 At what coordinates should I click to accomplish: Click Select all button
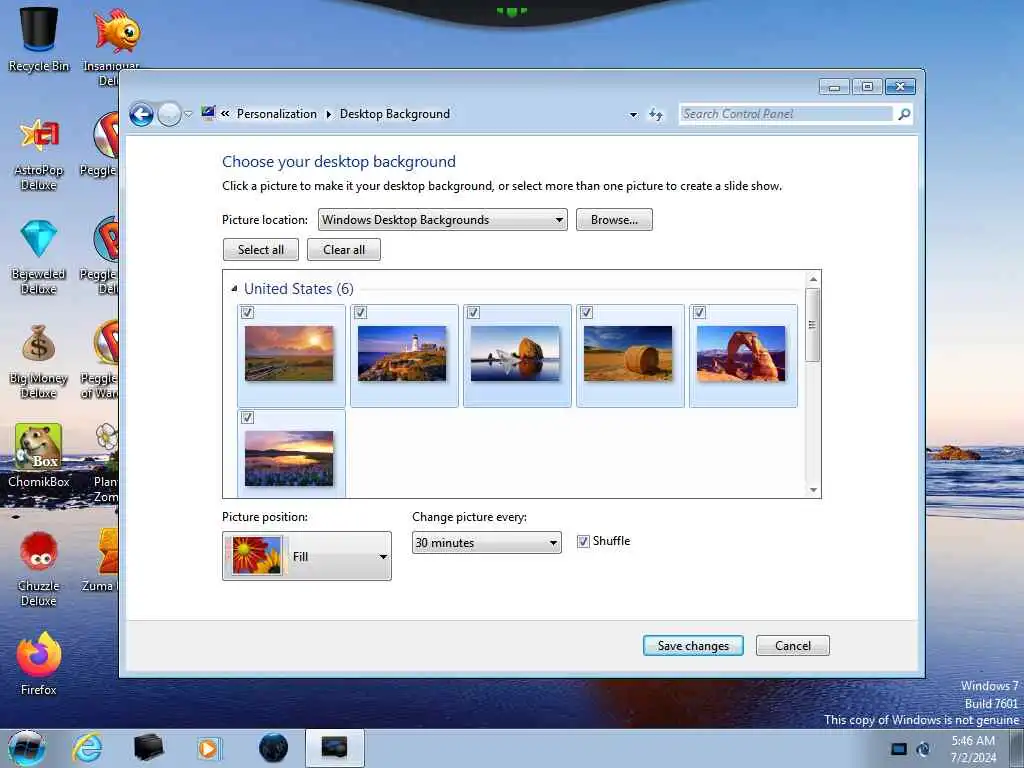click(261, 249)
